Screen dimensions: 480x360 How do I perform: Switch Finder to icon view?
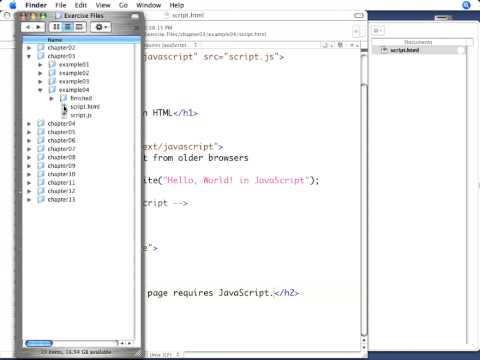coord(56,27)
